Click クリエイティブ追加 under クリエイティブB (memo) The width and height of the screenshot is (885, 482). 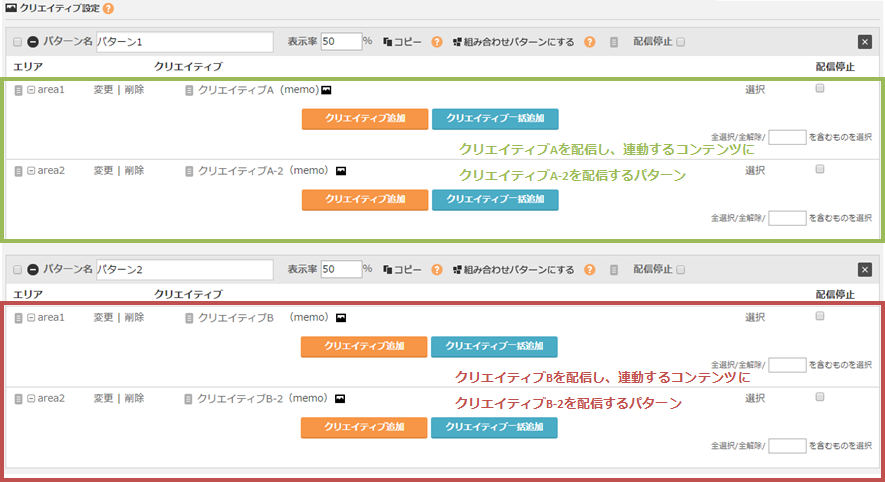[364, 347]
